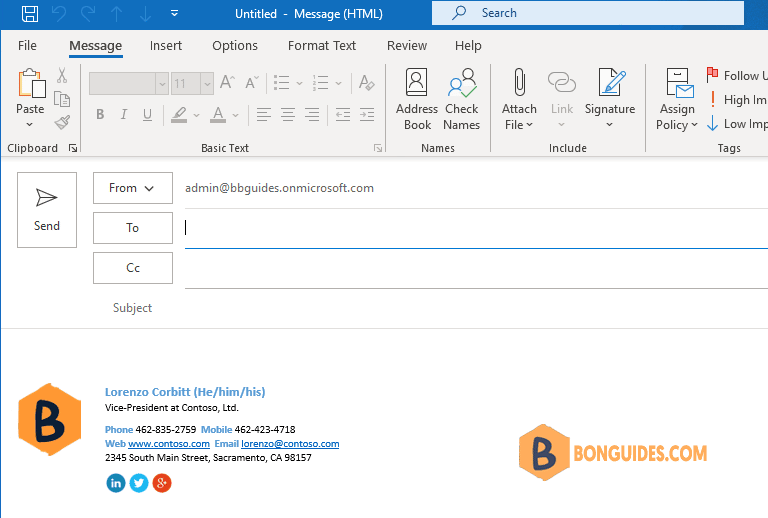Click the Paste clipboard icon
The height and width of the screenshot is (518, 768).
[30, 83]
